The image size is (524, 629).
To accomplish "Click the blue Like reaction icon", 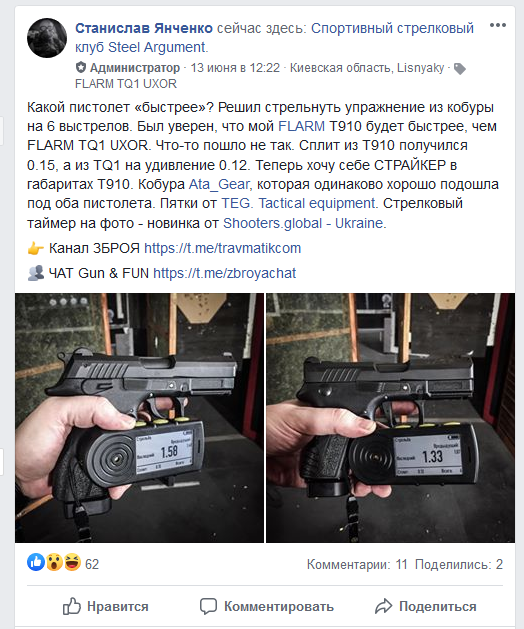I will [x=36, y=562].
